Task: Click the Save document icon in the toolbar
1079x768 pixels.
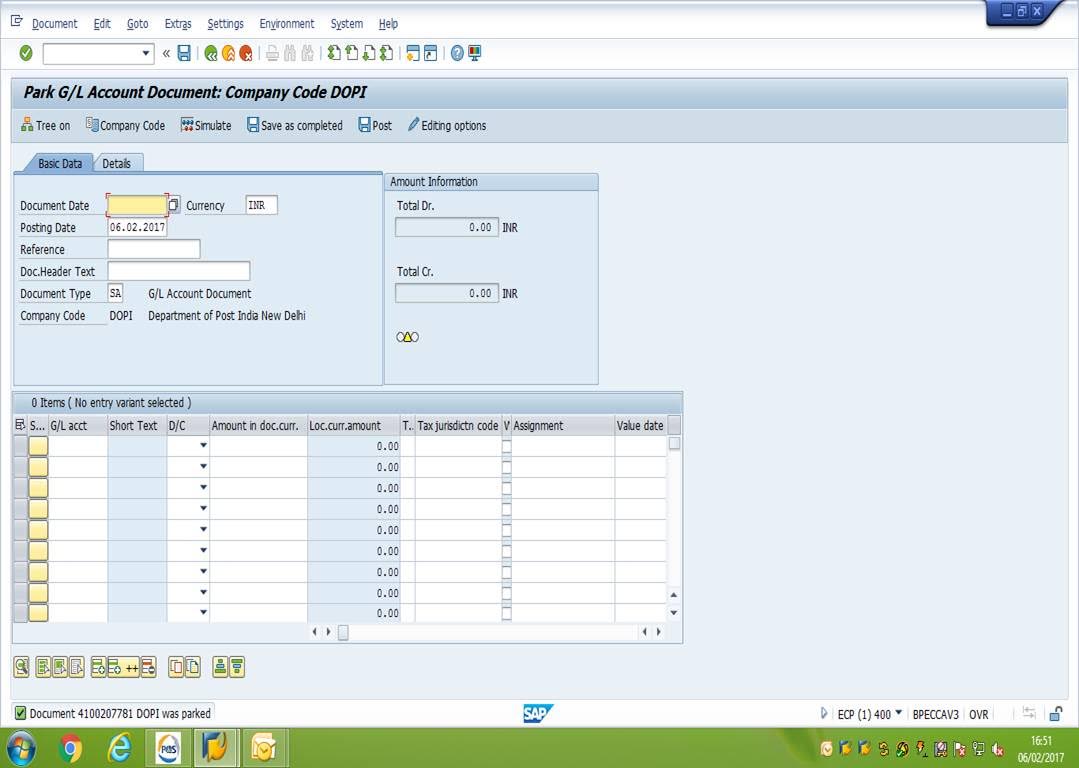Action: (183, 53)
